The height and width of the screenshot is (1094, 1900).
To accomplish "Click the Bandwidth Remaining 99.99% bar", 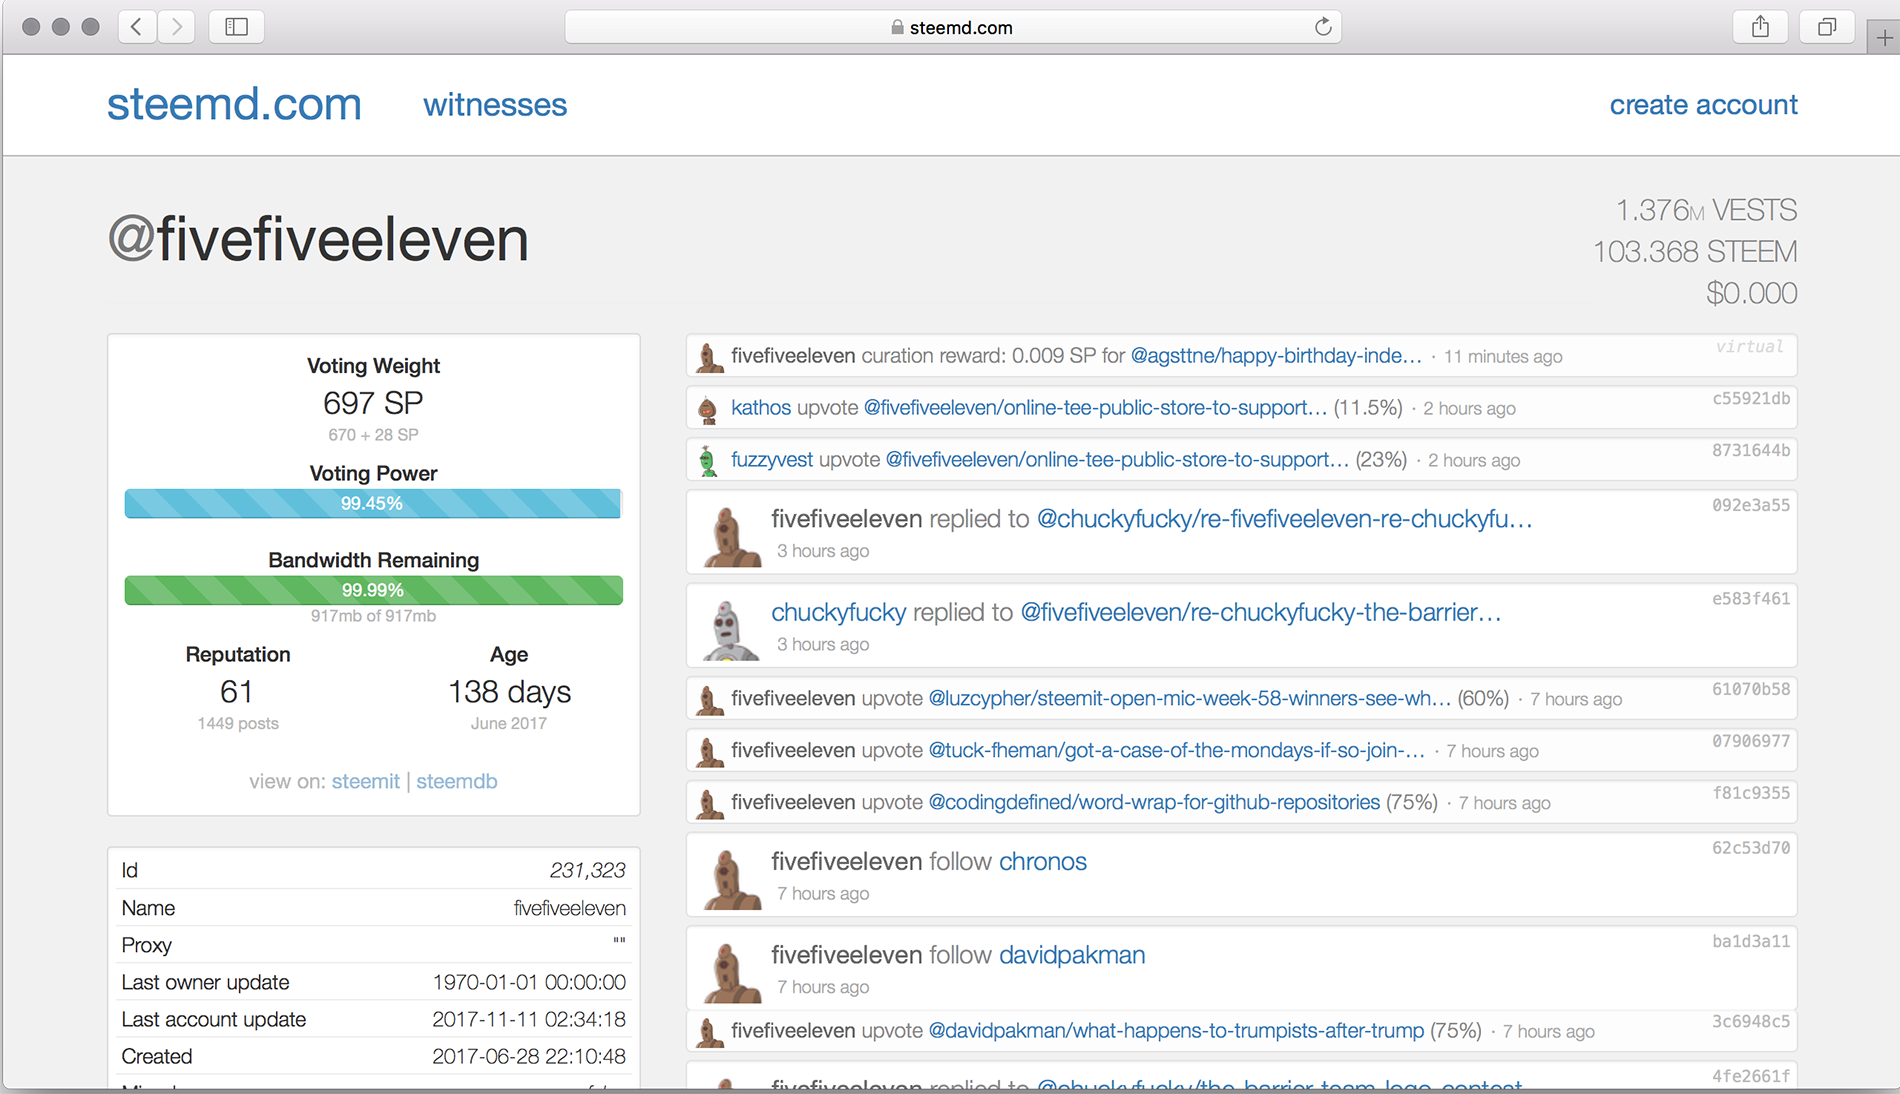I will (x=373, y=590).
